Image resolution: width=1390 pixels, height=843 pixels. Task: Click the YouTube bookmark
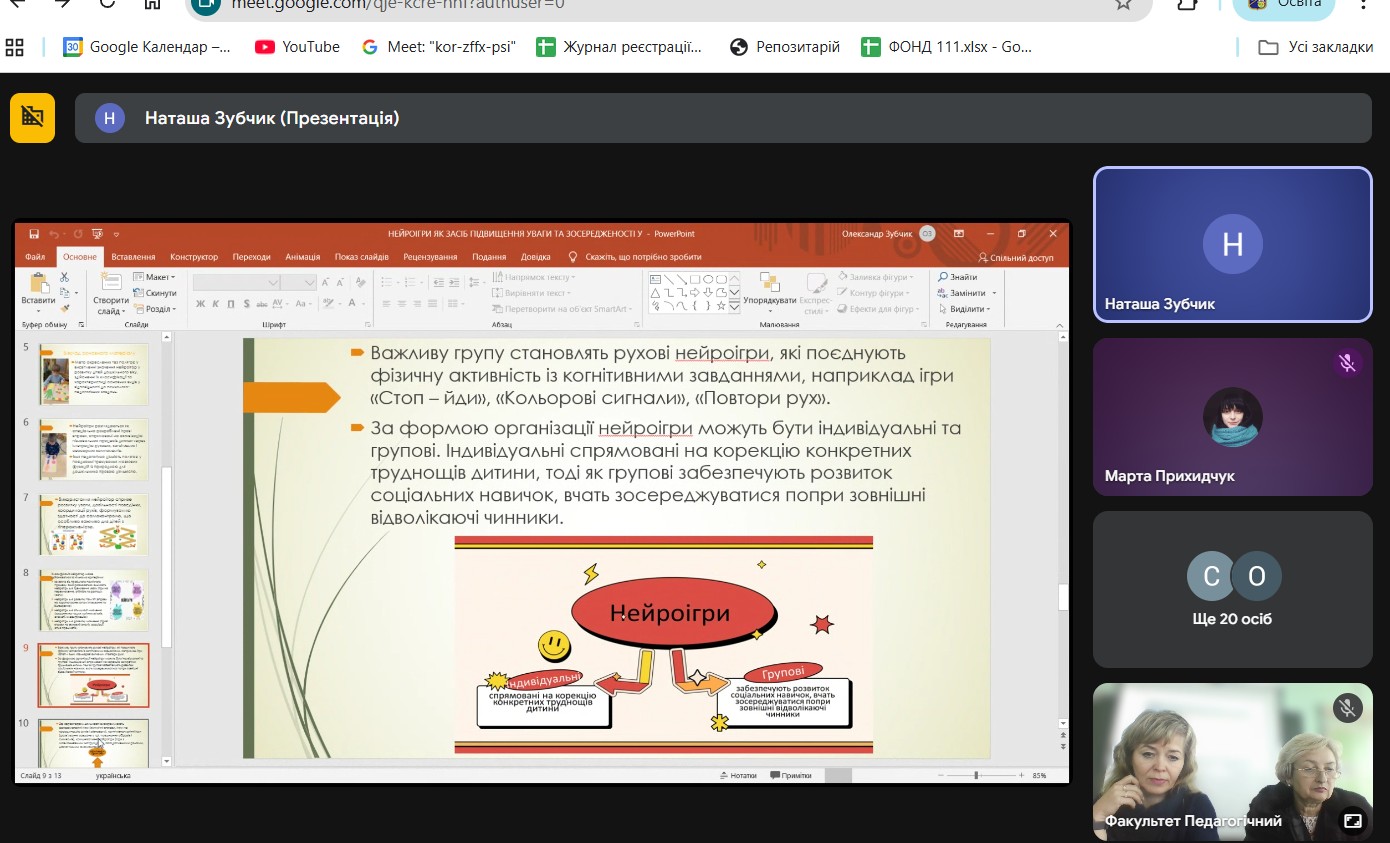click(x=297, y=47)
